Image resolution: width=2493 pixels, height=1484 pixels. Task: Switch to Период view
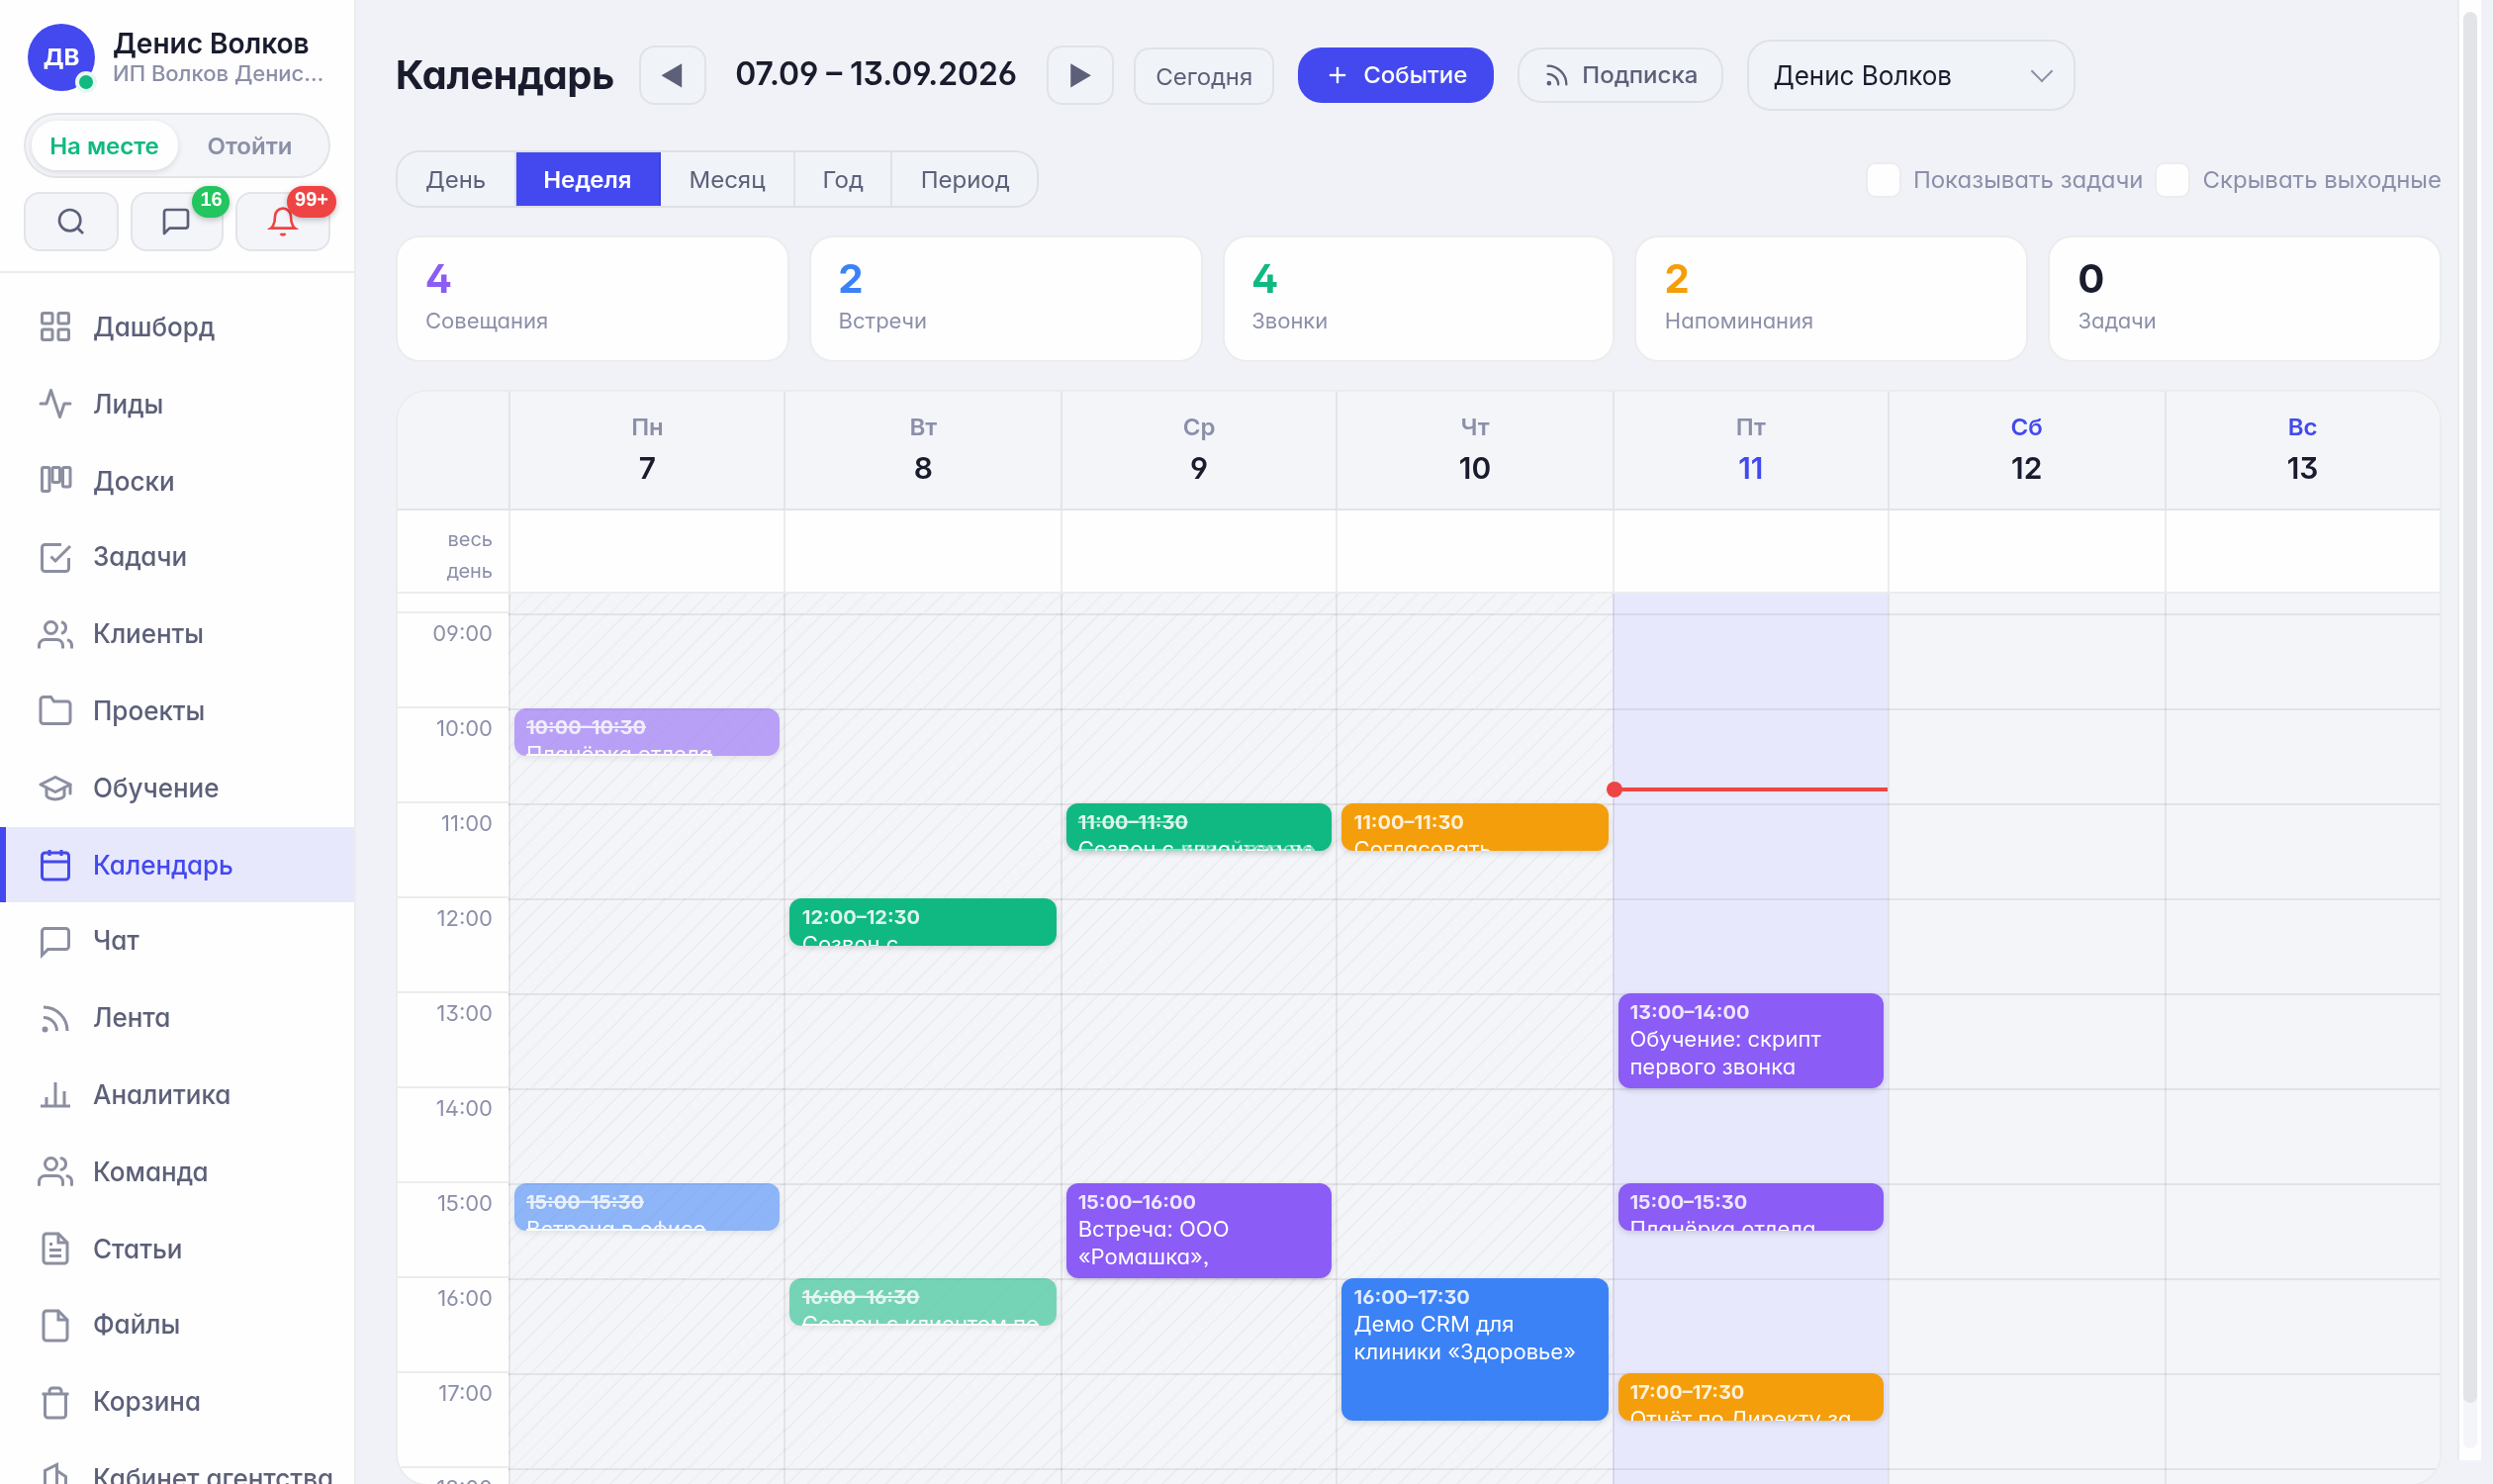tap(965, 180)
